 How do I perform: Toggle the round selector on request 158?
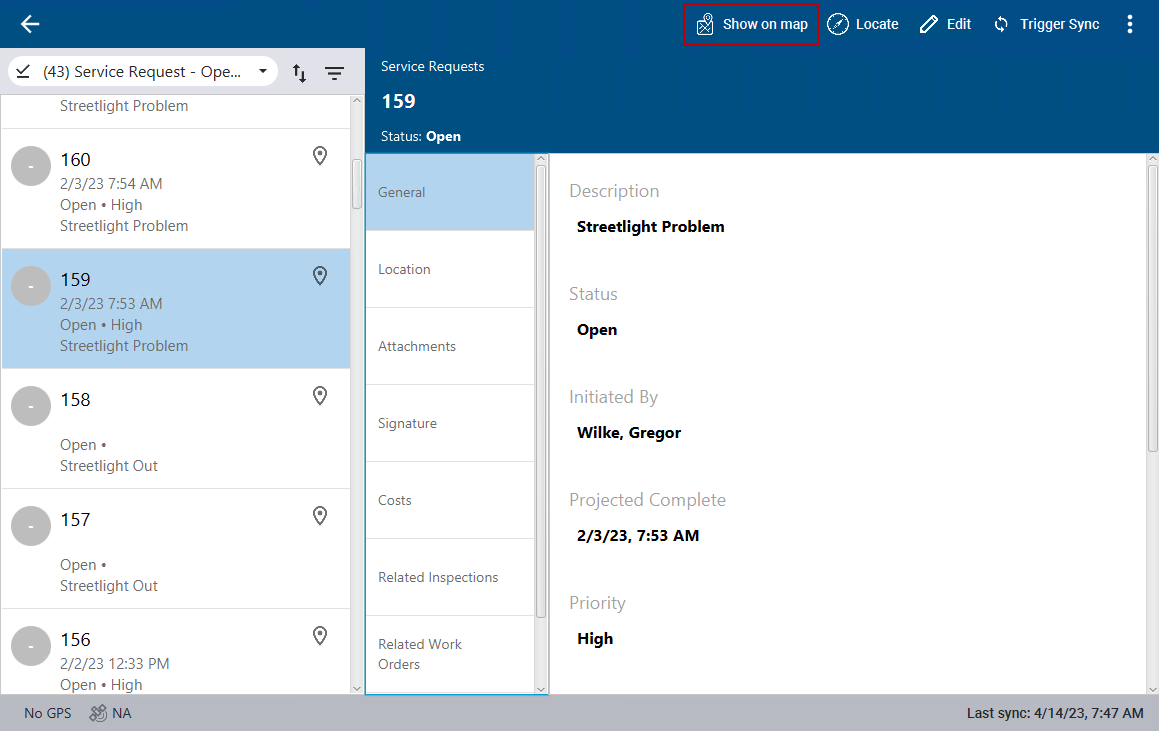31,406
